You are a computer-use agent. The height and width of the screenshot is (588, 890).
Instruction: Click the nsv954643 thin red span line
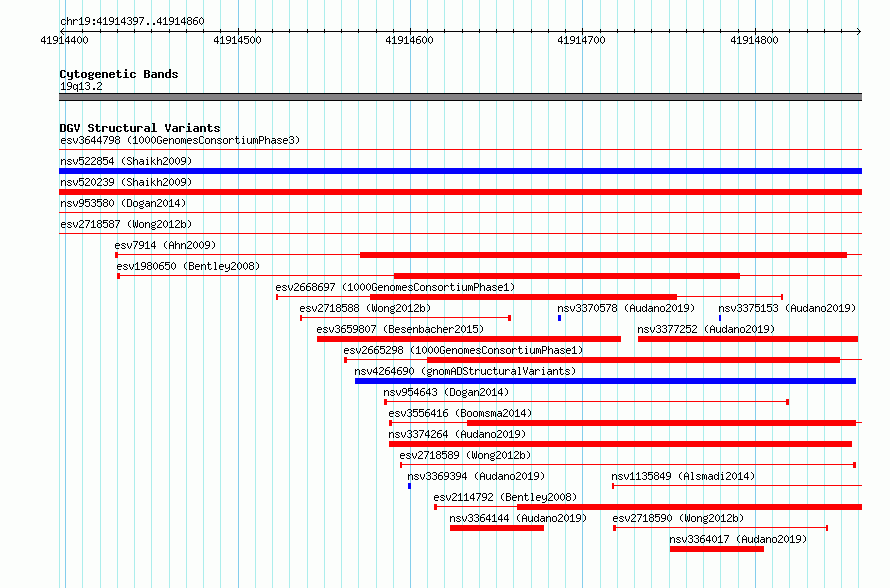click(x=586, y=402)
